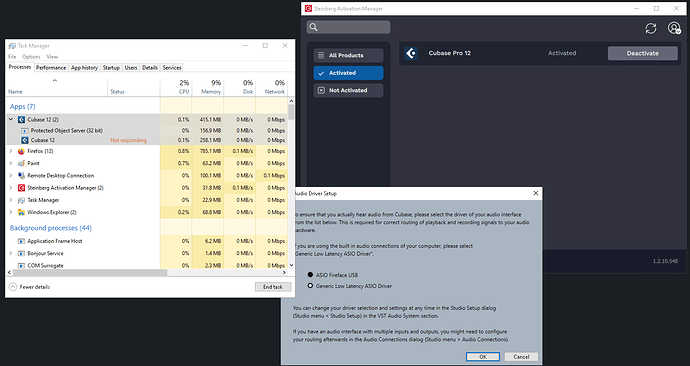This screenshot has width=690, height=366.
Task: Expand the Windows Explorer process group
Action: click(11, 212)
